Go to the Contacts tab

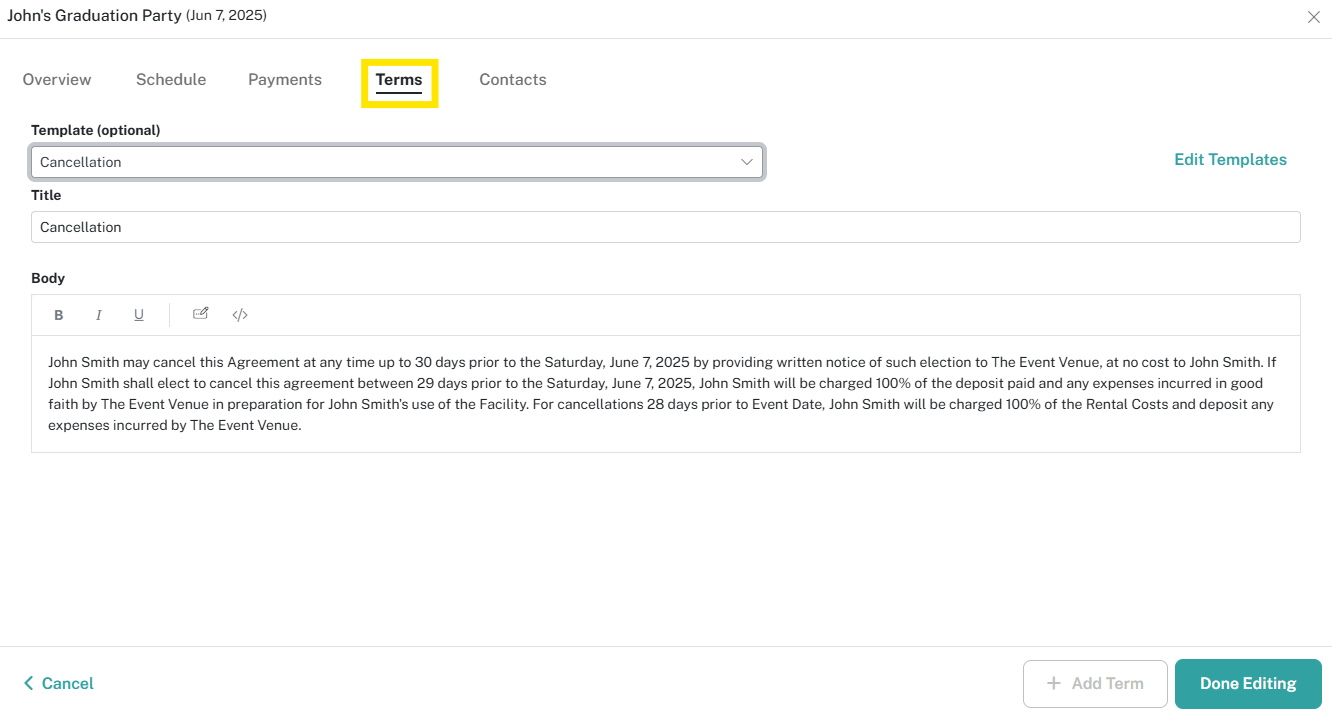click(513, 80)
